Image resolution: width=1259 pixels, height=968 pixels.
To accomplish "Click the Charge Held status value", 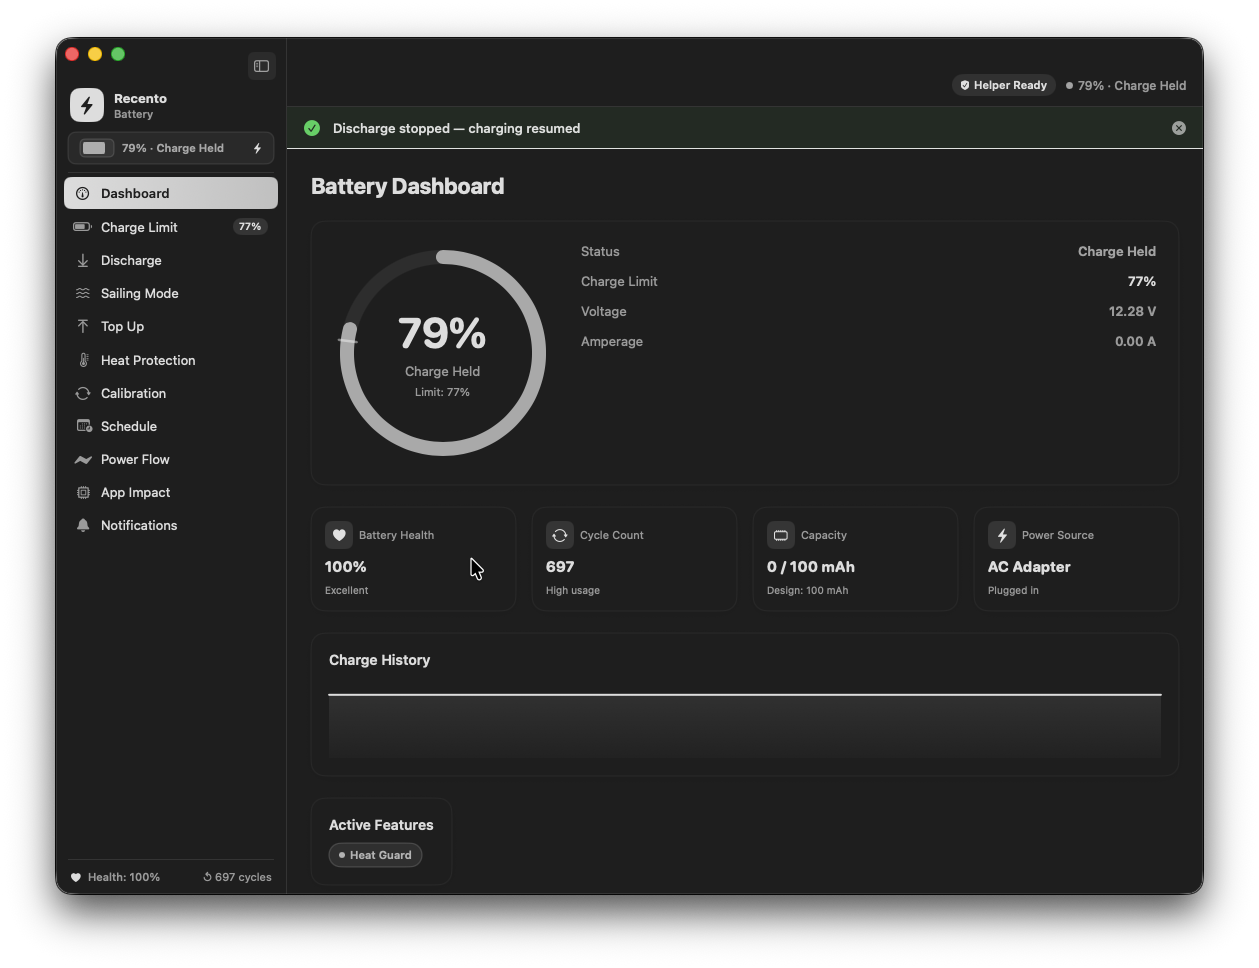I will 1116,251.
